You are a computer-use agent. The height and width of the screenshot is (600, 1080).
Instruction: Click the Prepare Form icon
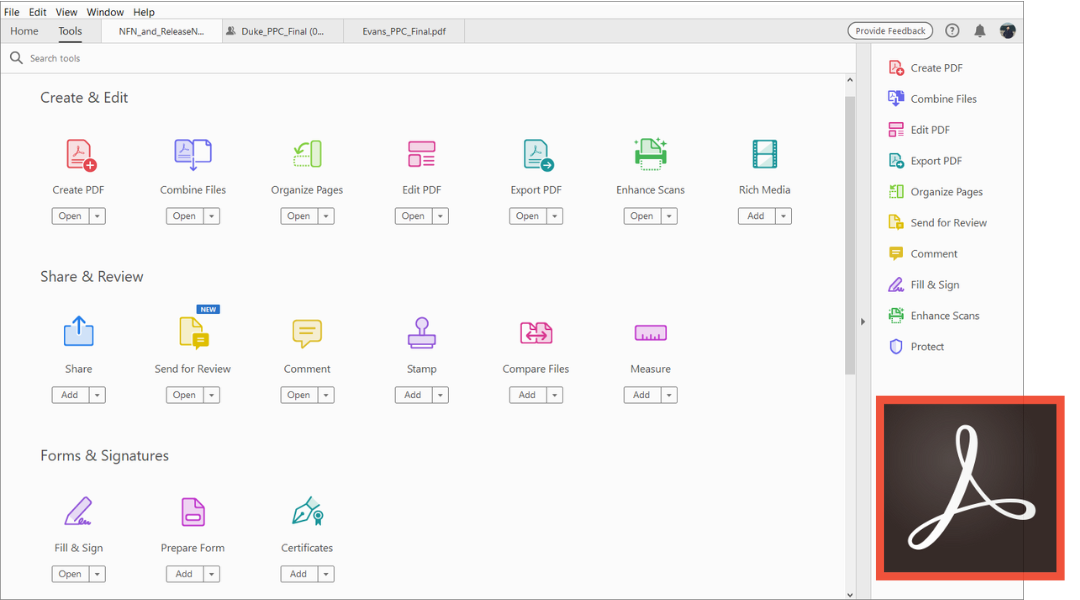click(193, 512)
